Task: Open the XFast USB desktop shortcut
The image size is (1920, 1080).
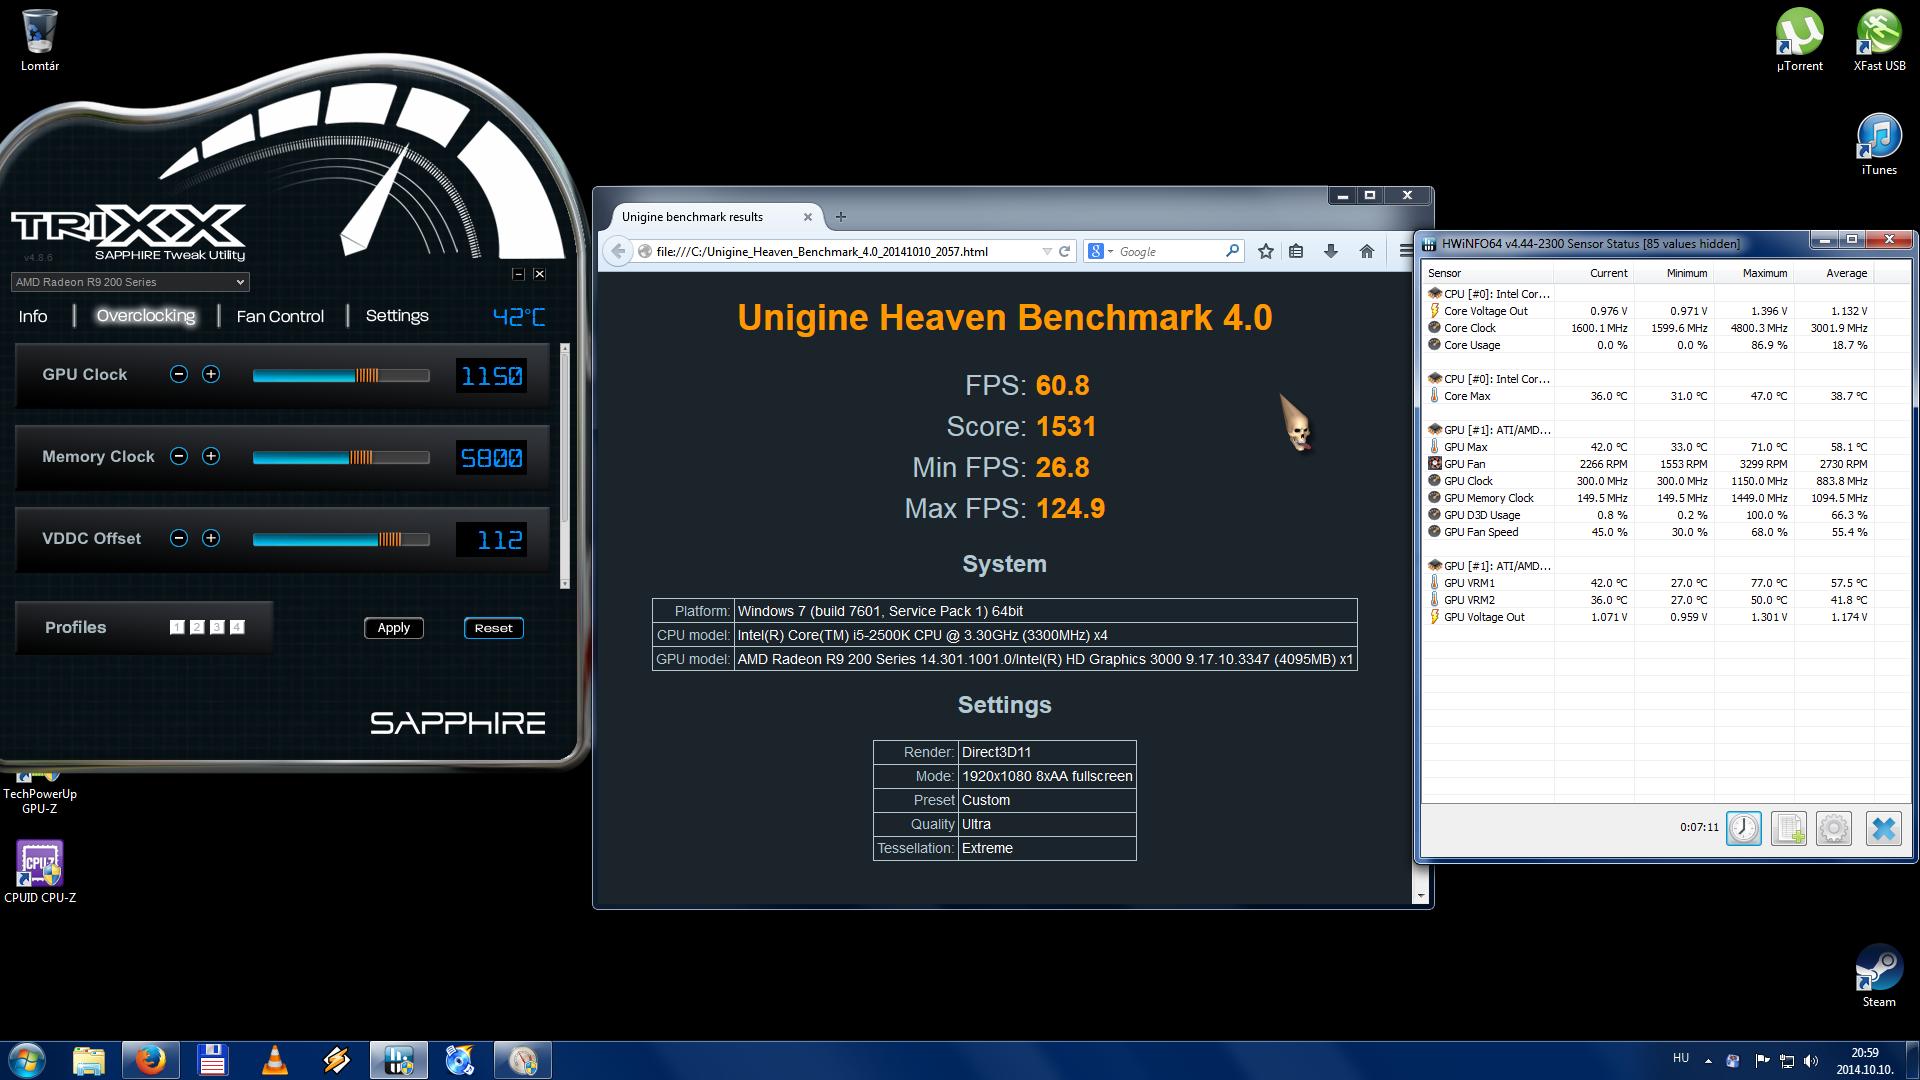Action: click(1879, 40)
